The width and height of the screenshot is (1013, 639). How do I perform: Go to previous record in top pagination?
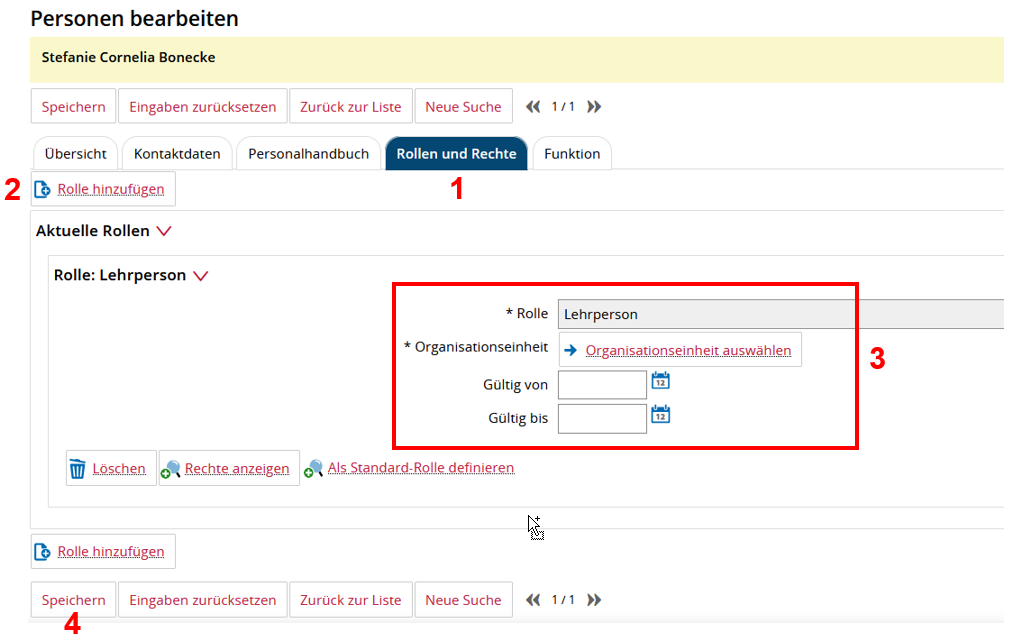click(533, 107)
